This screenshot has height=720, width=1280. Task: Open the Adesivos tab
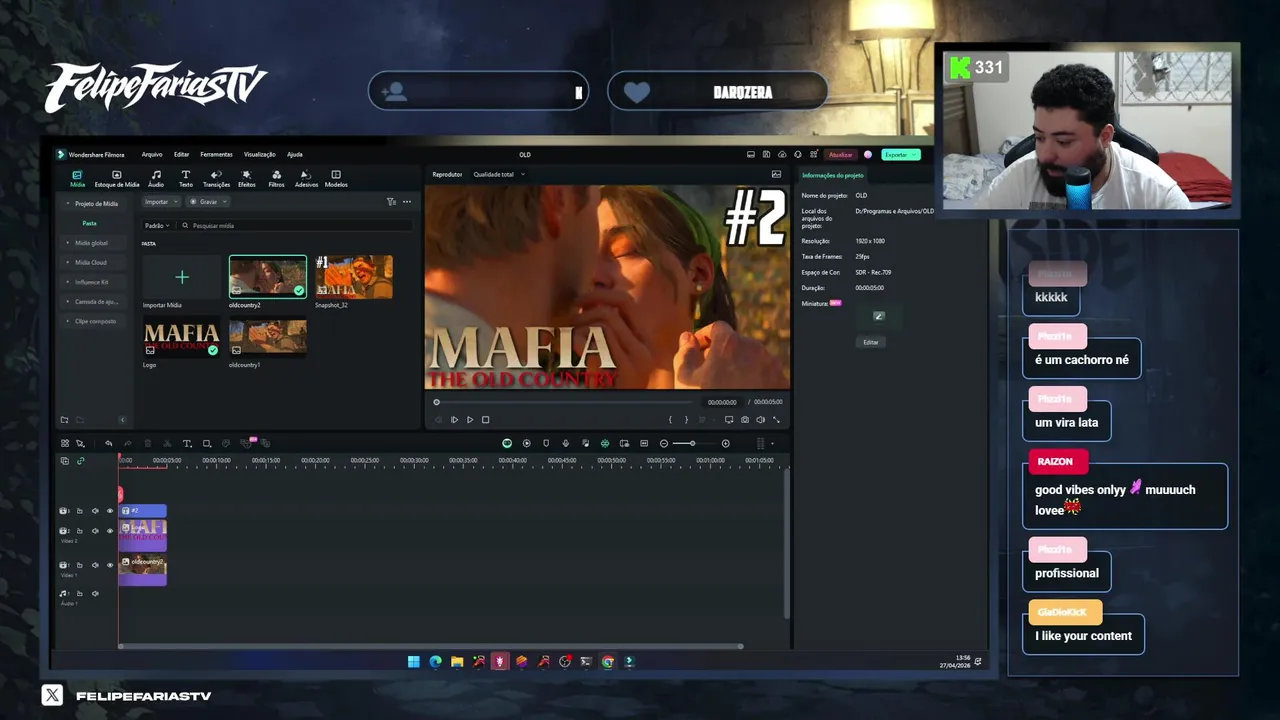point(306,178)
